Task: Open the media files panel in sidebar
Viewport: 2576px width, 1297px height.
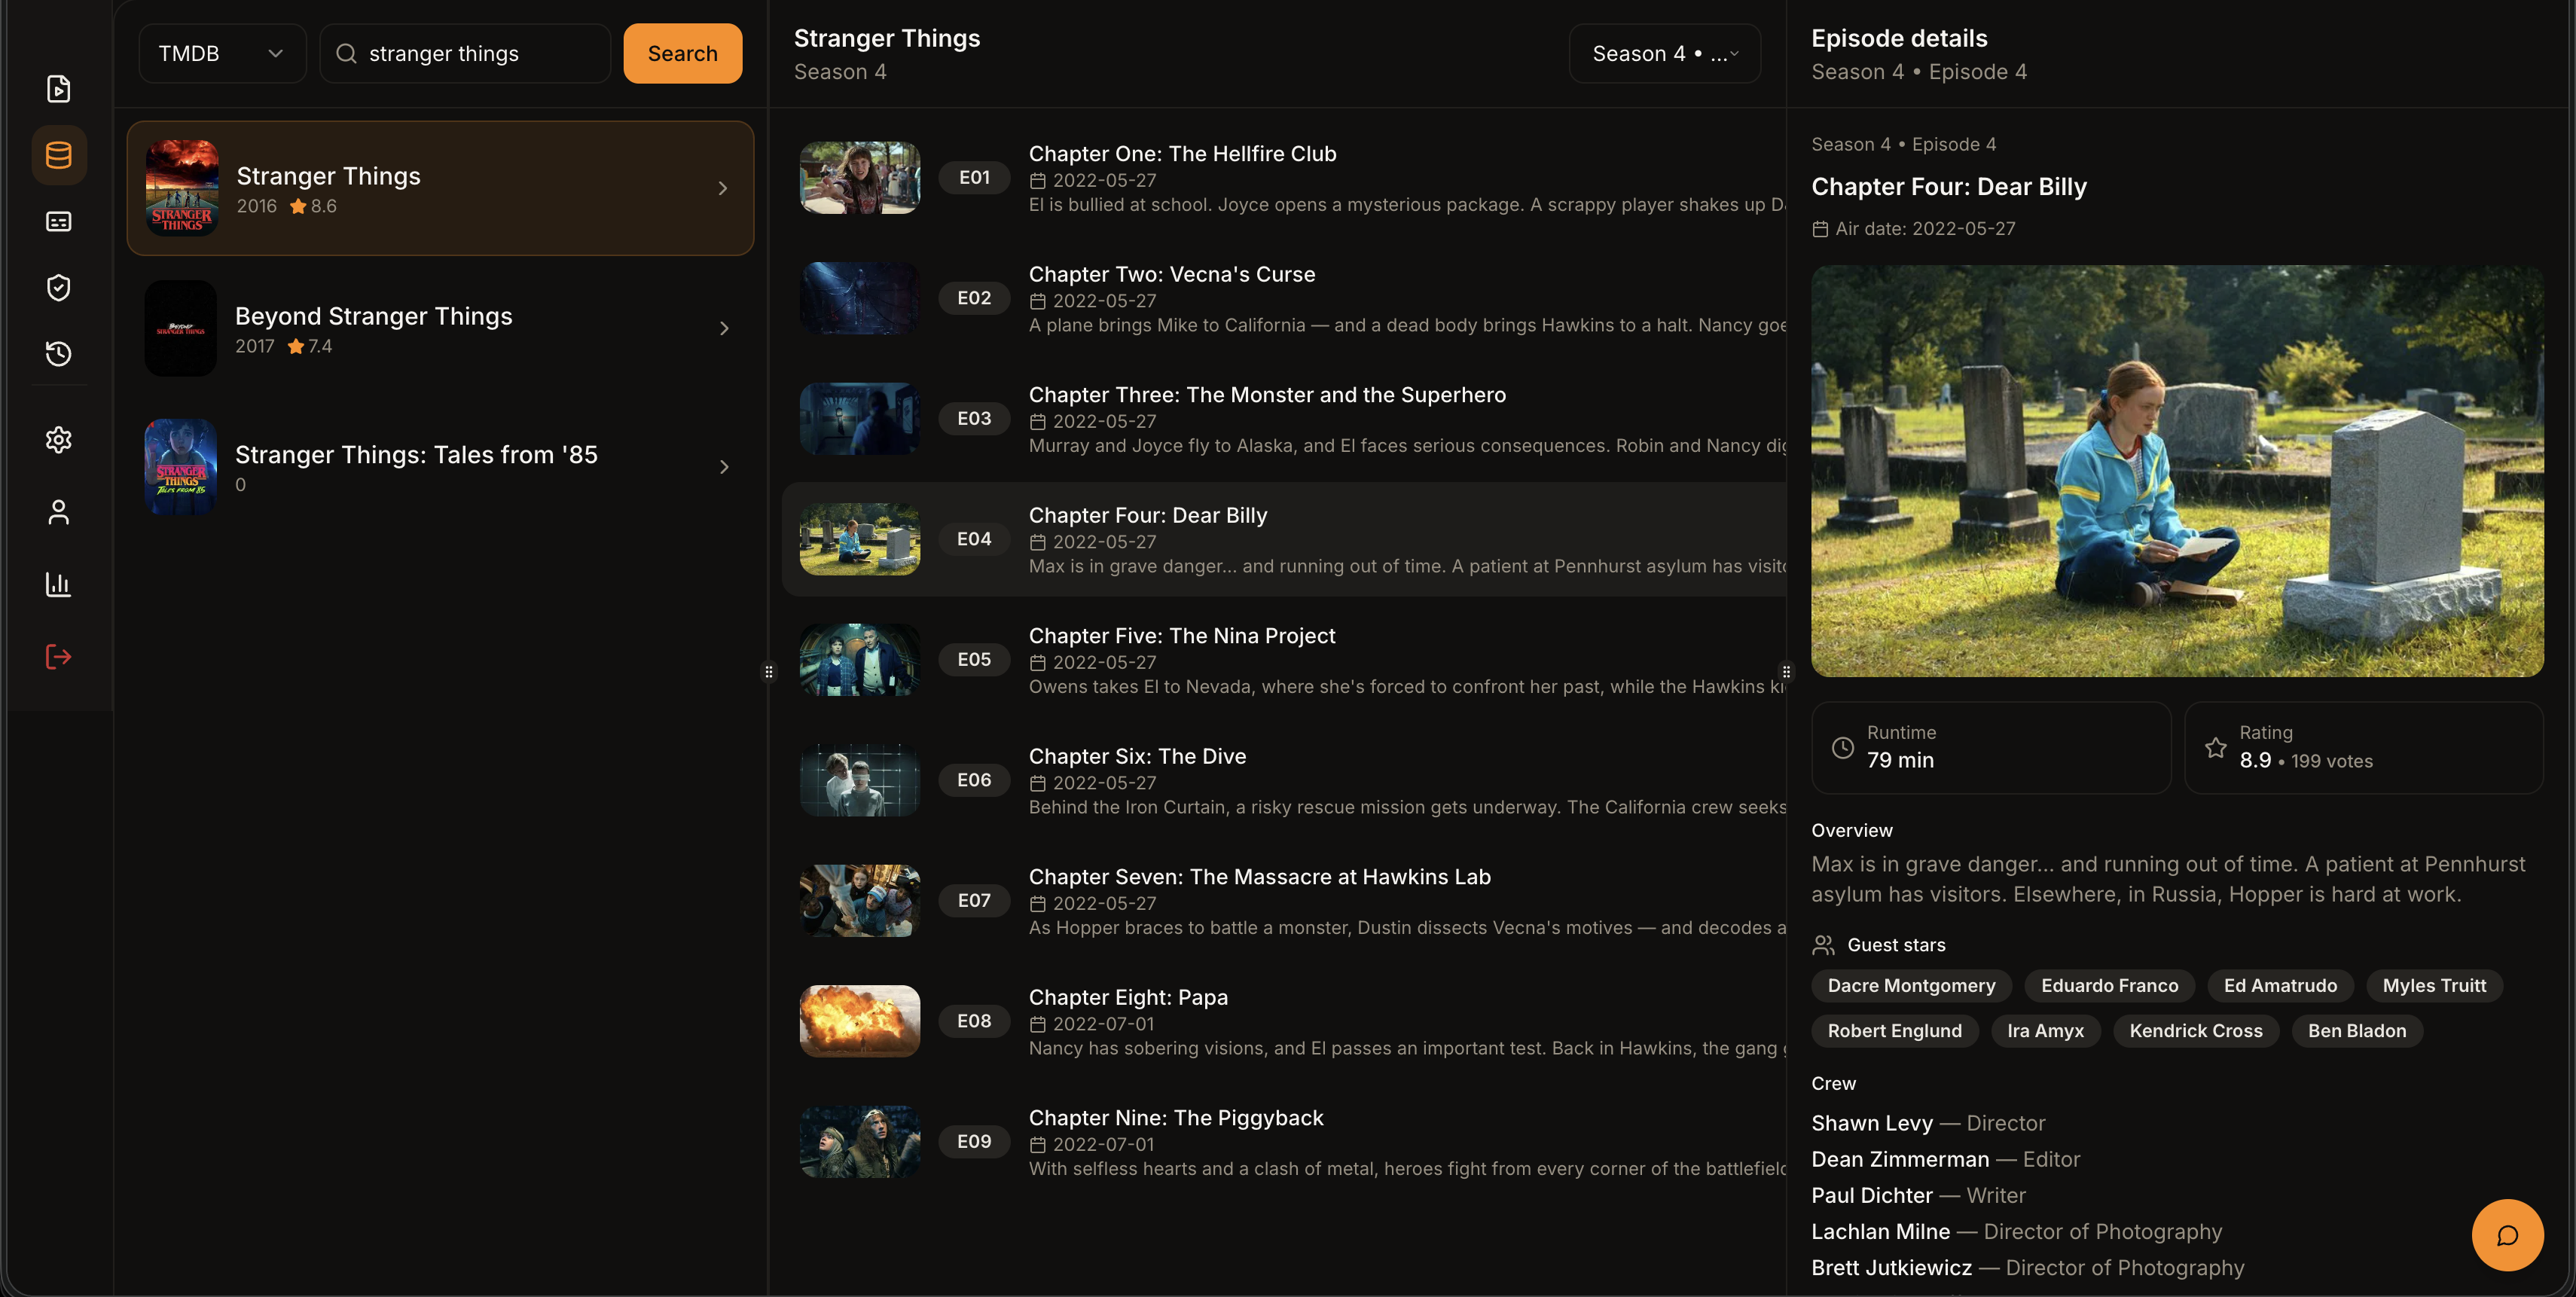Action: [58, 88]
